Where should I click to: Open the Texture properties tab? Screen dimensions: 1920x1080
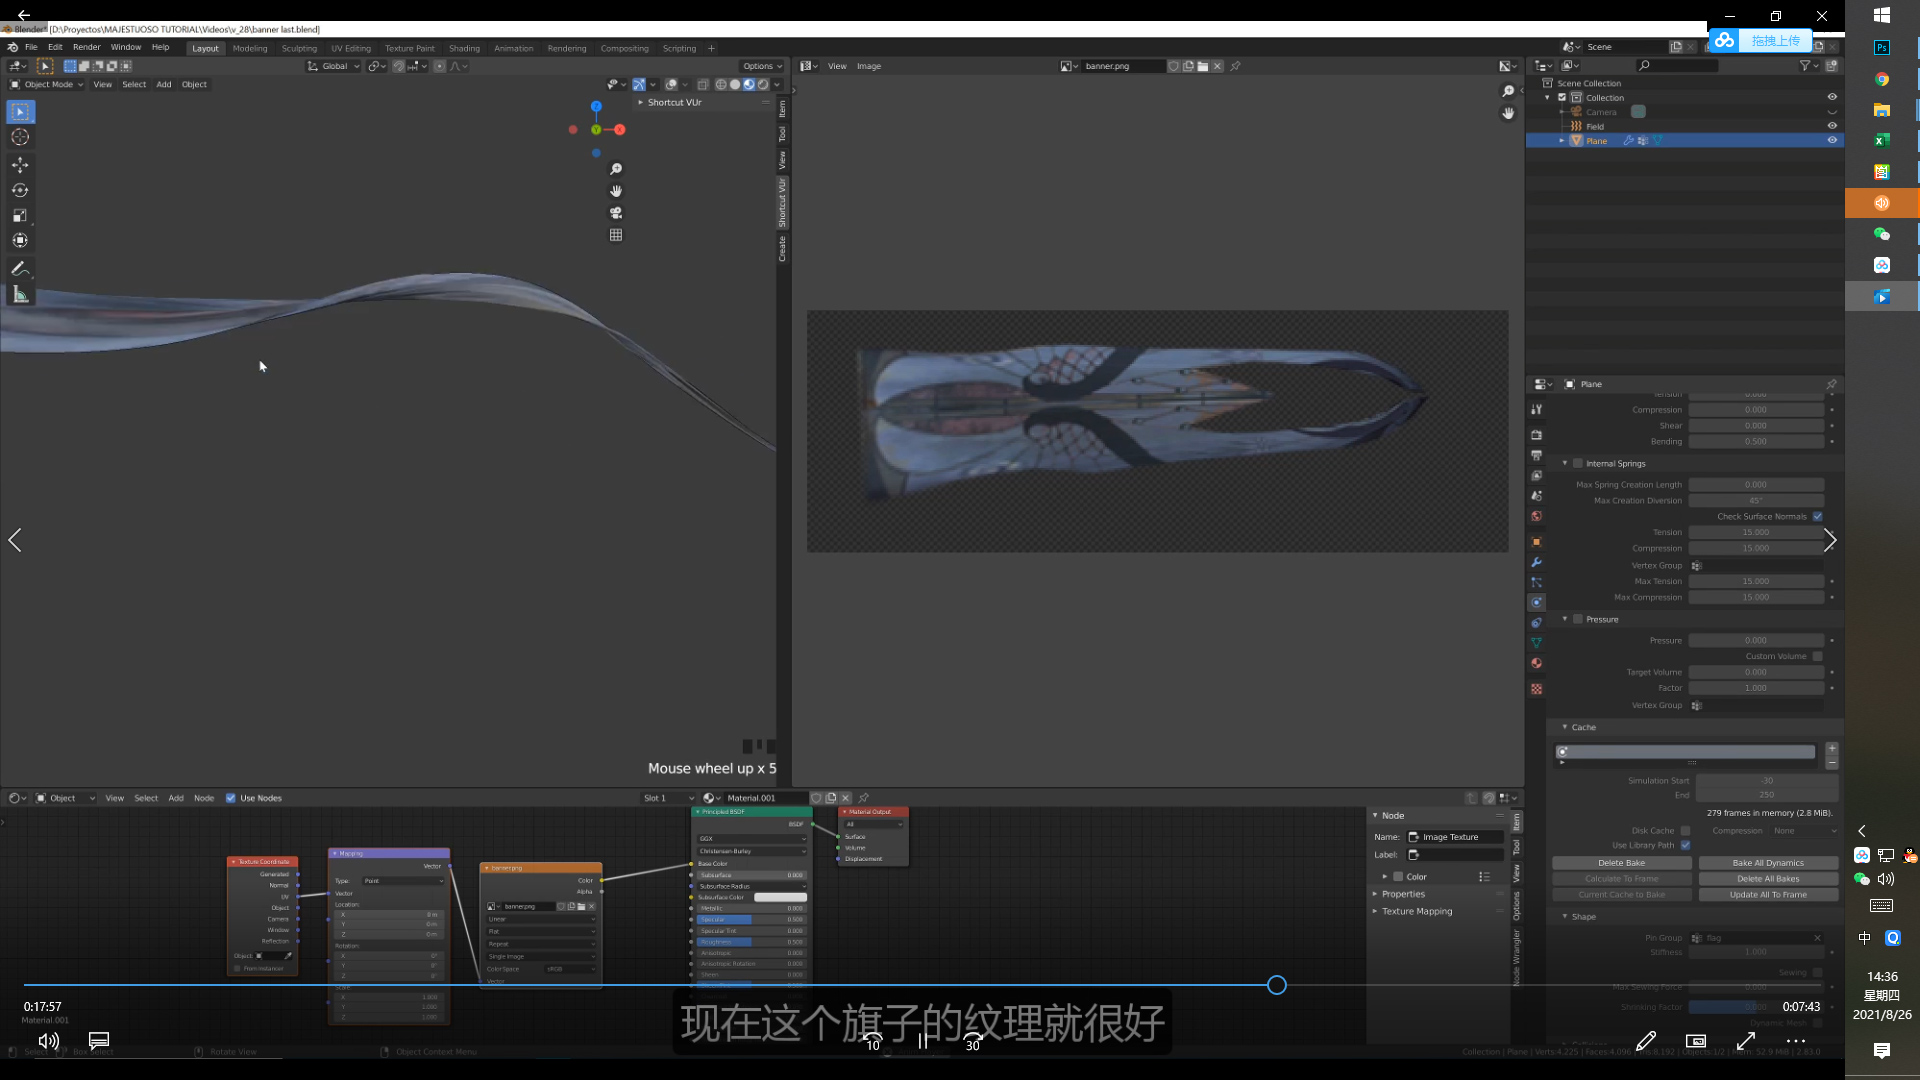pos(1537,689)
